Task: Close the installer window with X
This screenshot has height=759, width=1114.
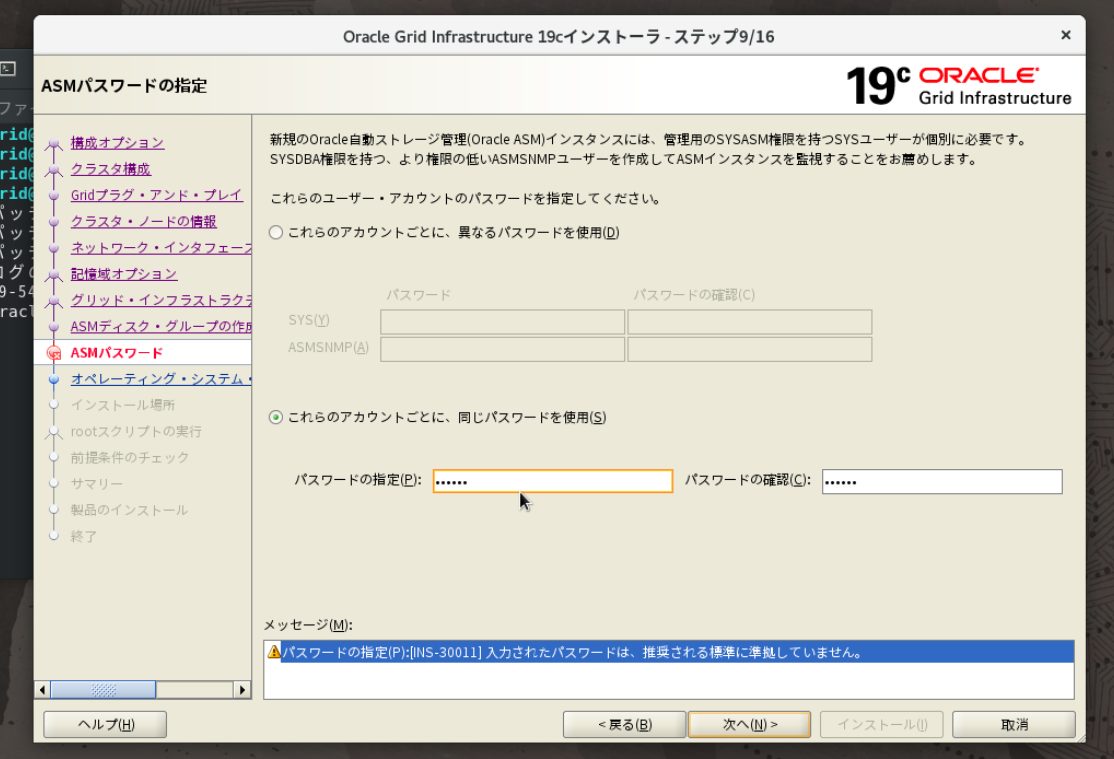Action: 1066,35
